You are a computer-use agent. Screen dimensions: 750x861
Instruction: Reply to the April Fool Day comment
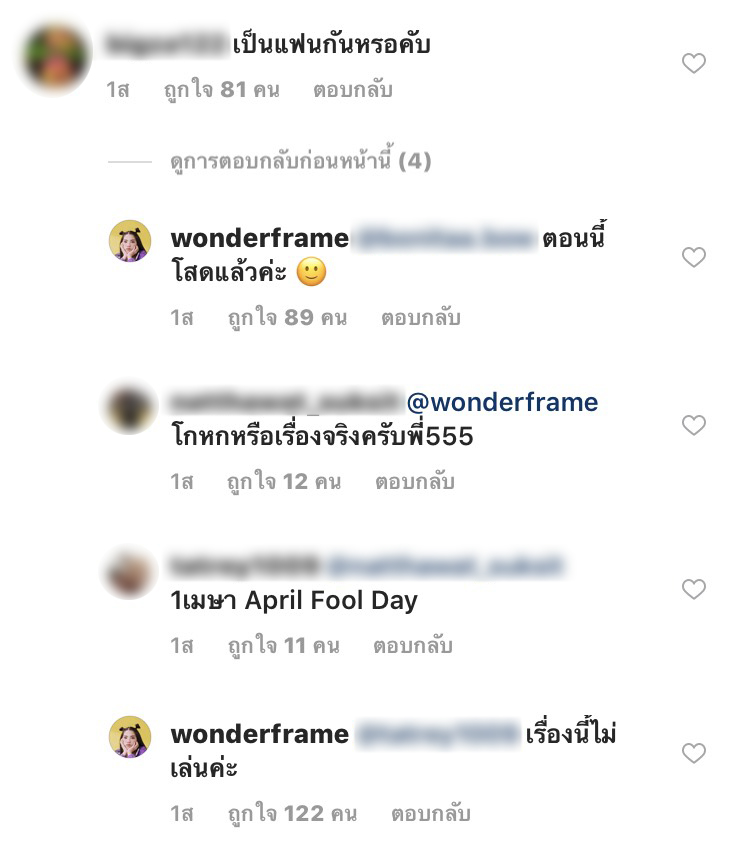pyautogui.click(x=413, y=645)
